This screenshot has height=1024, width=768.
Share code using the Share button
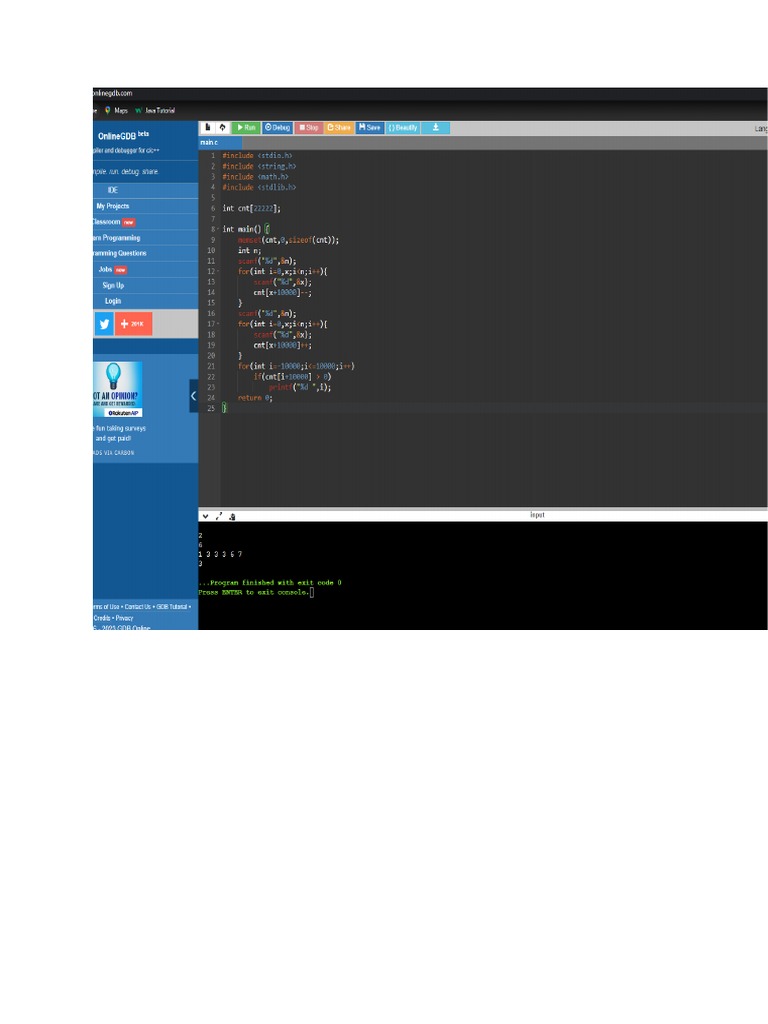339,128
